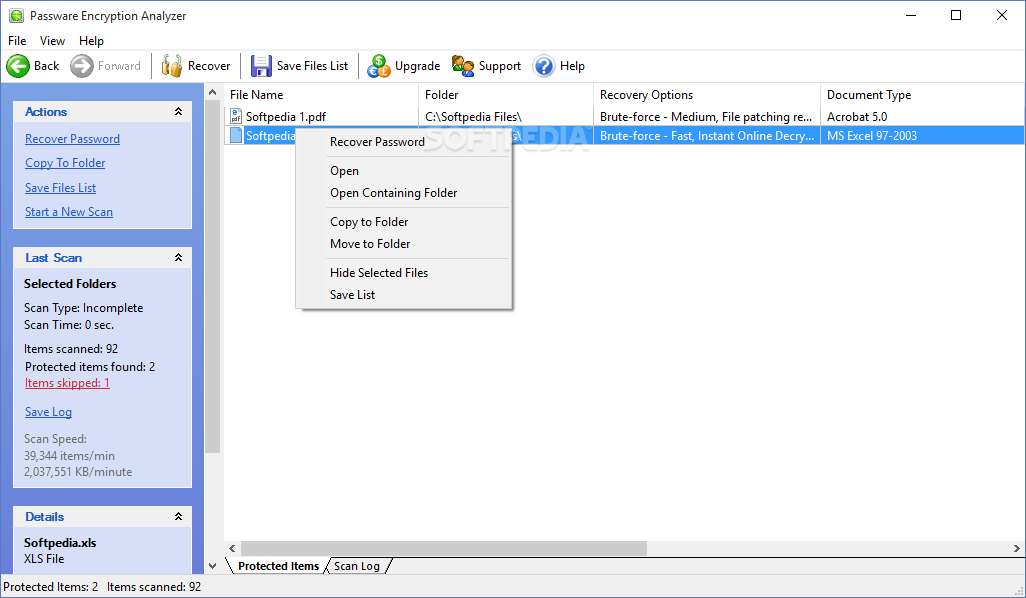
Task: Click the Copy To Folder link in Actions
Action: point(65,163)
